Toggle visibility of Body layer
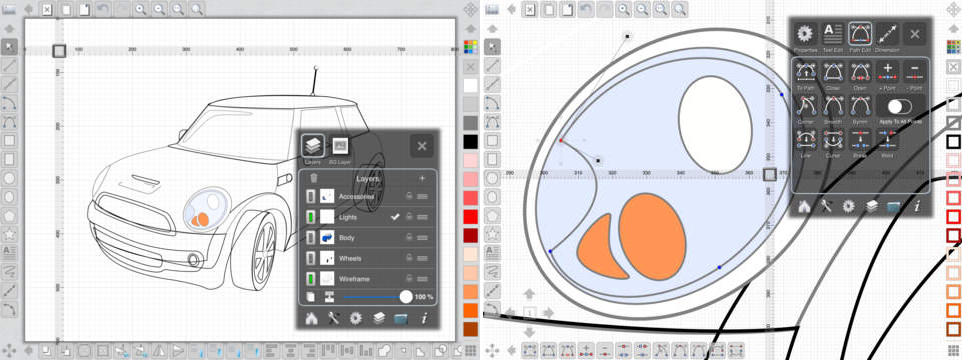 click(311, 238)
